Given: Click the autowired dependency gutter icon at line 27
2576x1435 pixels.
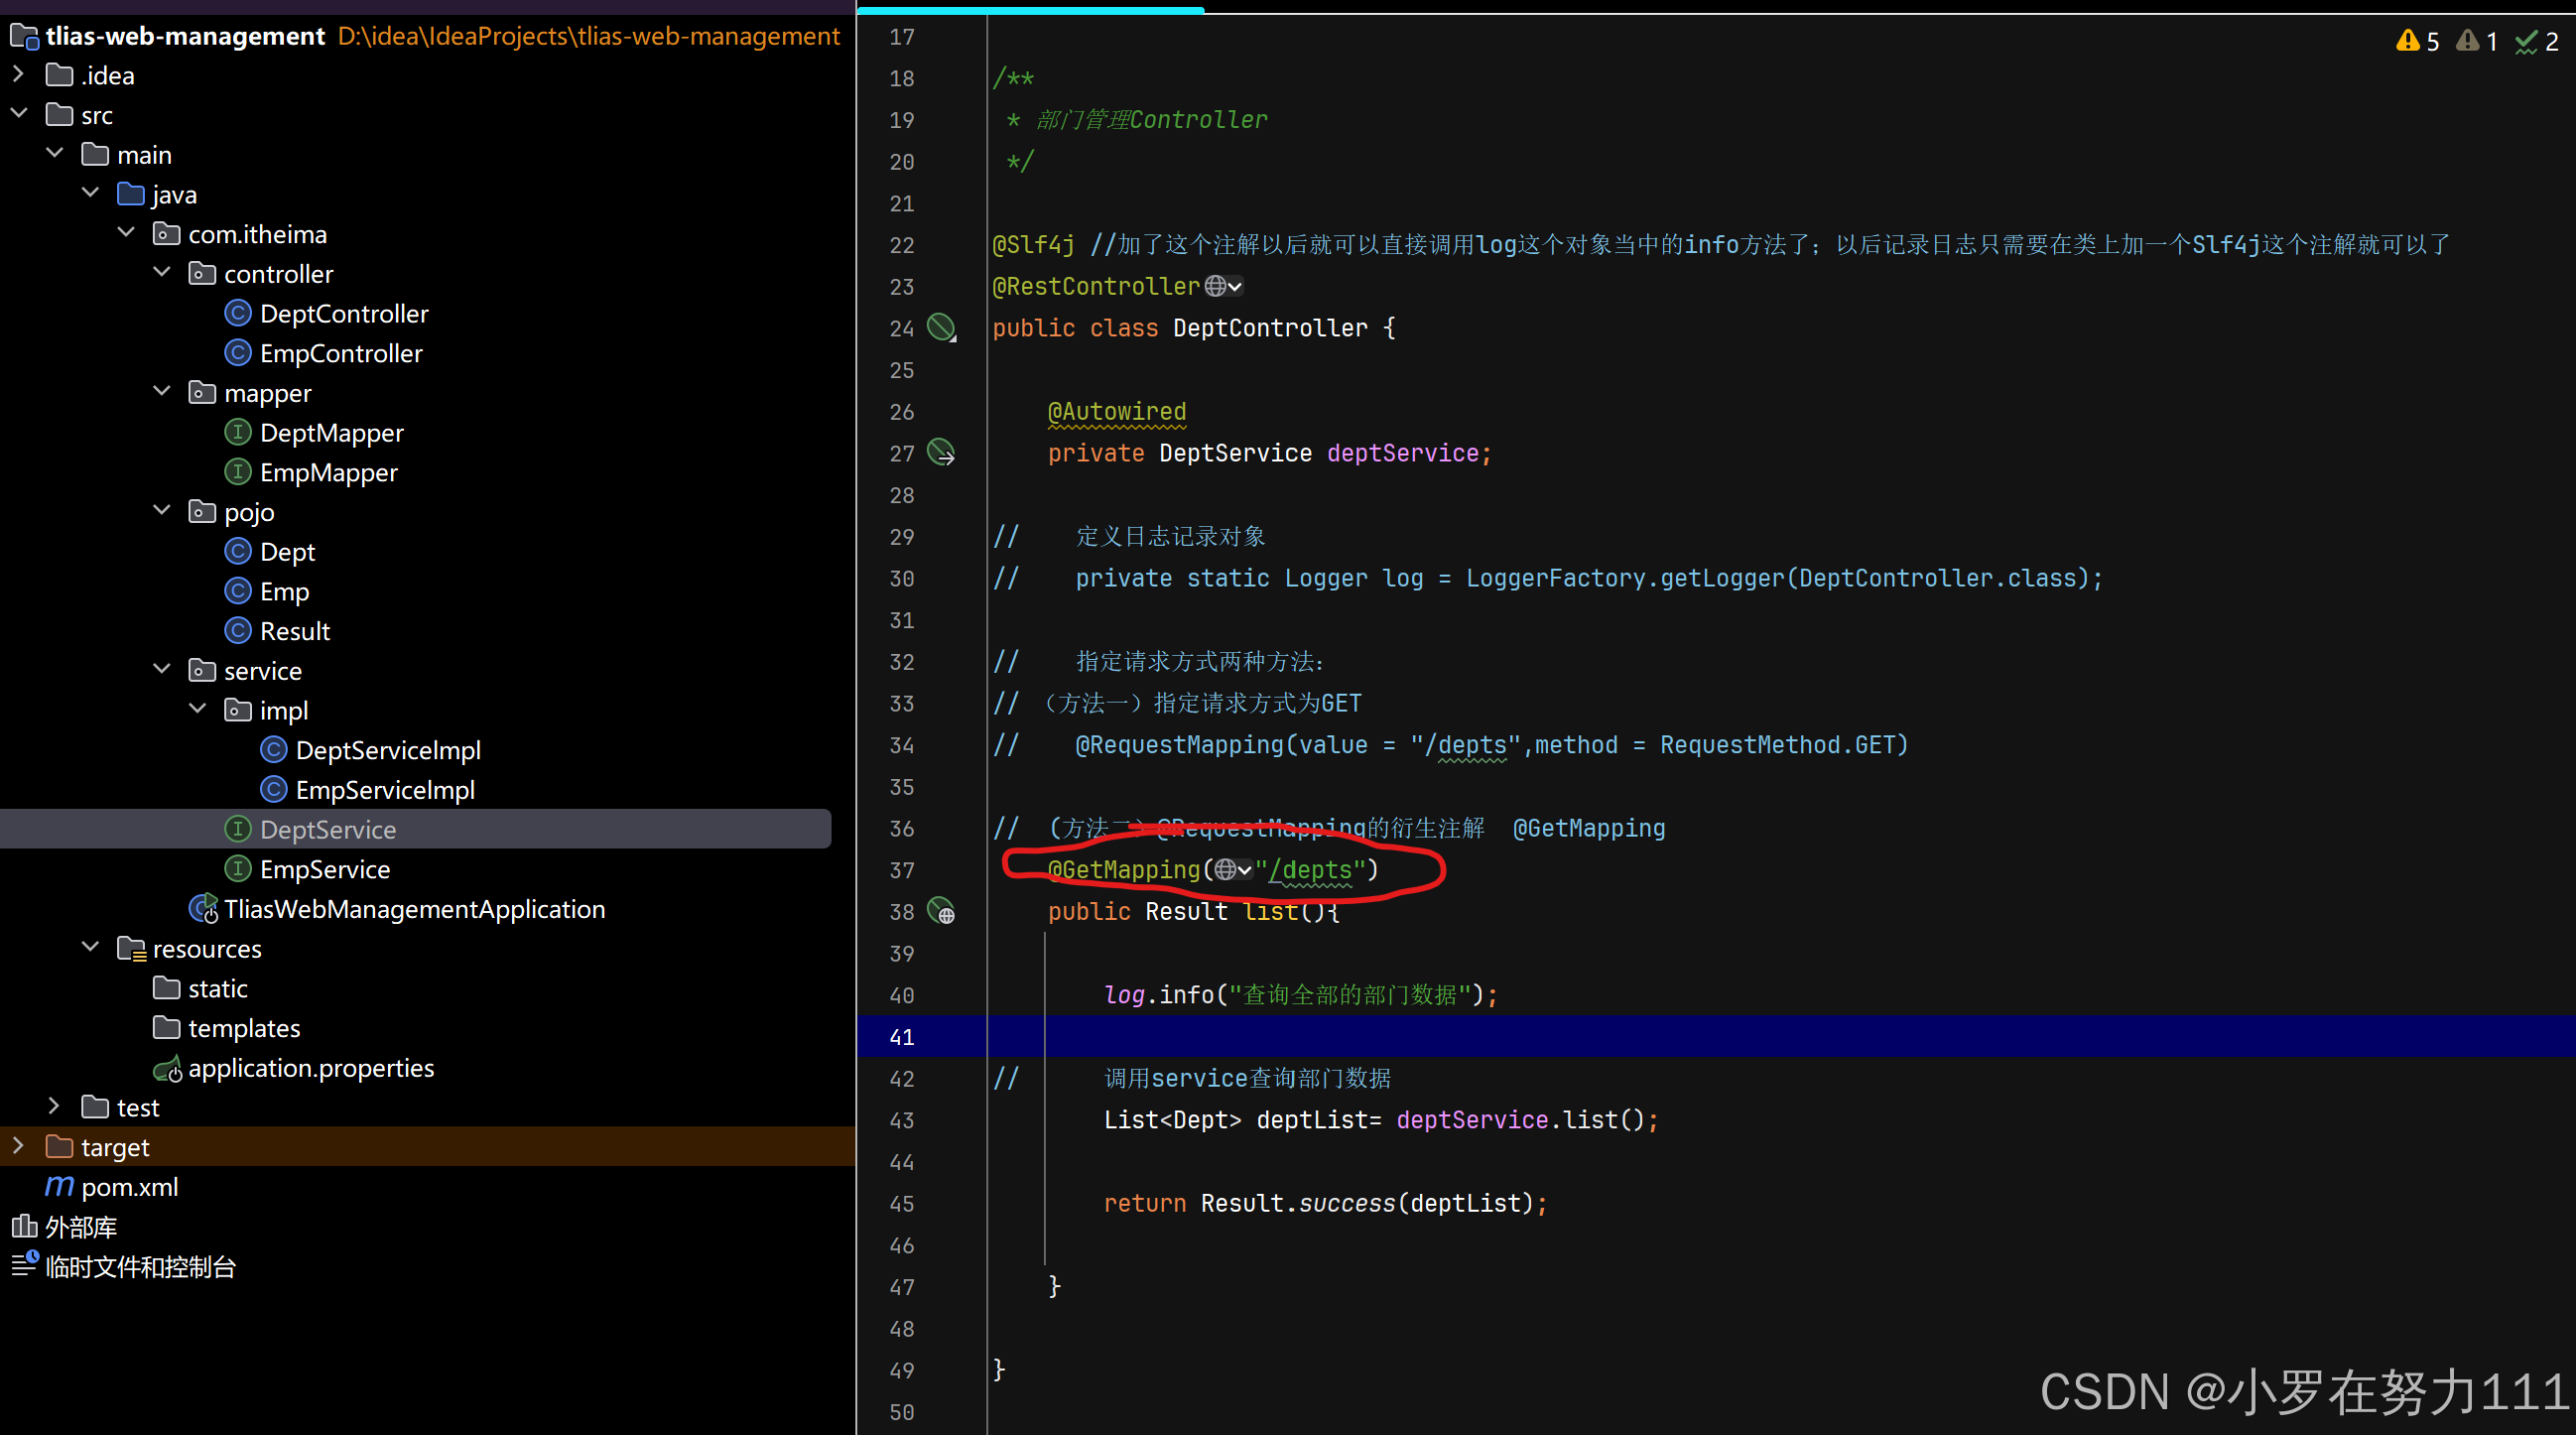Looking at the screenshot, I should (941, 452).
